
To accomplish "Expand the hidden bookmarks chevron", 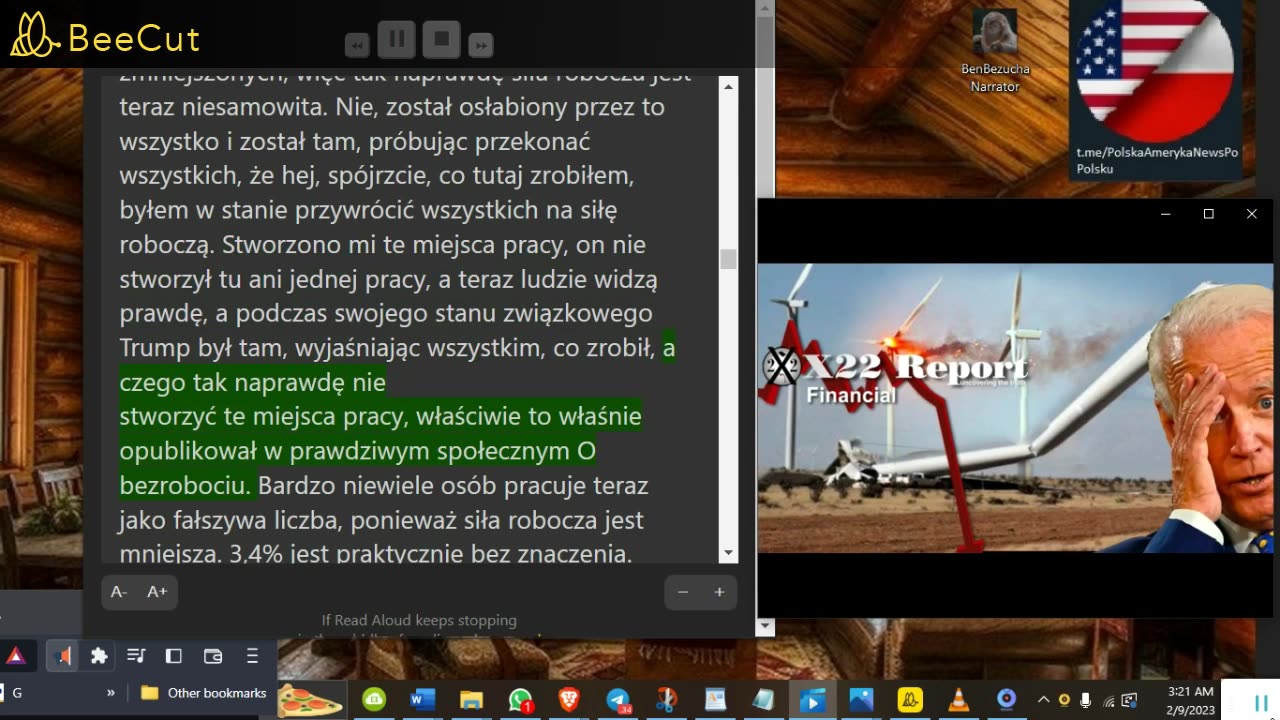I will [x=111, y=692].
